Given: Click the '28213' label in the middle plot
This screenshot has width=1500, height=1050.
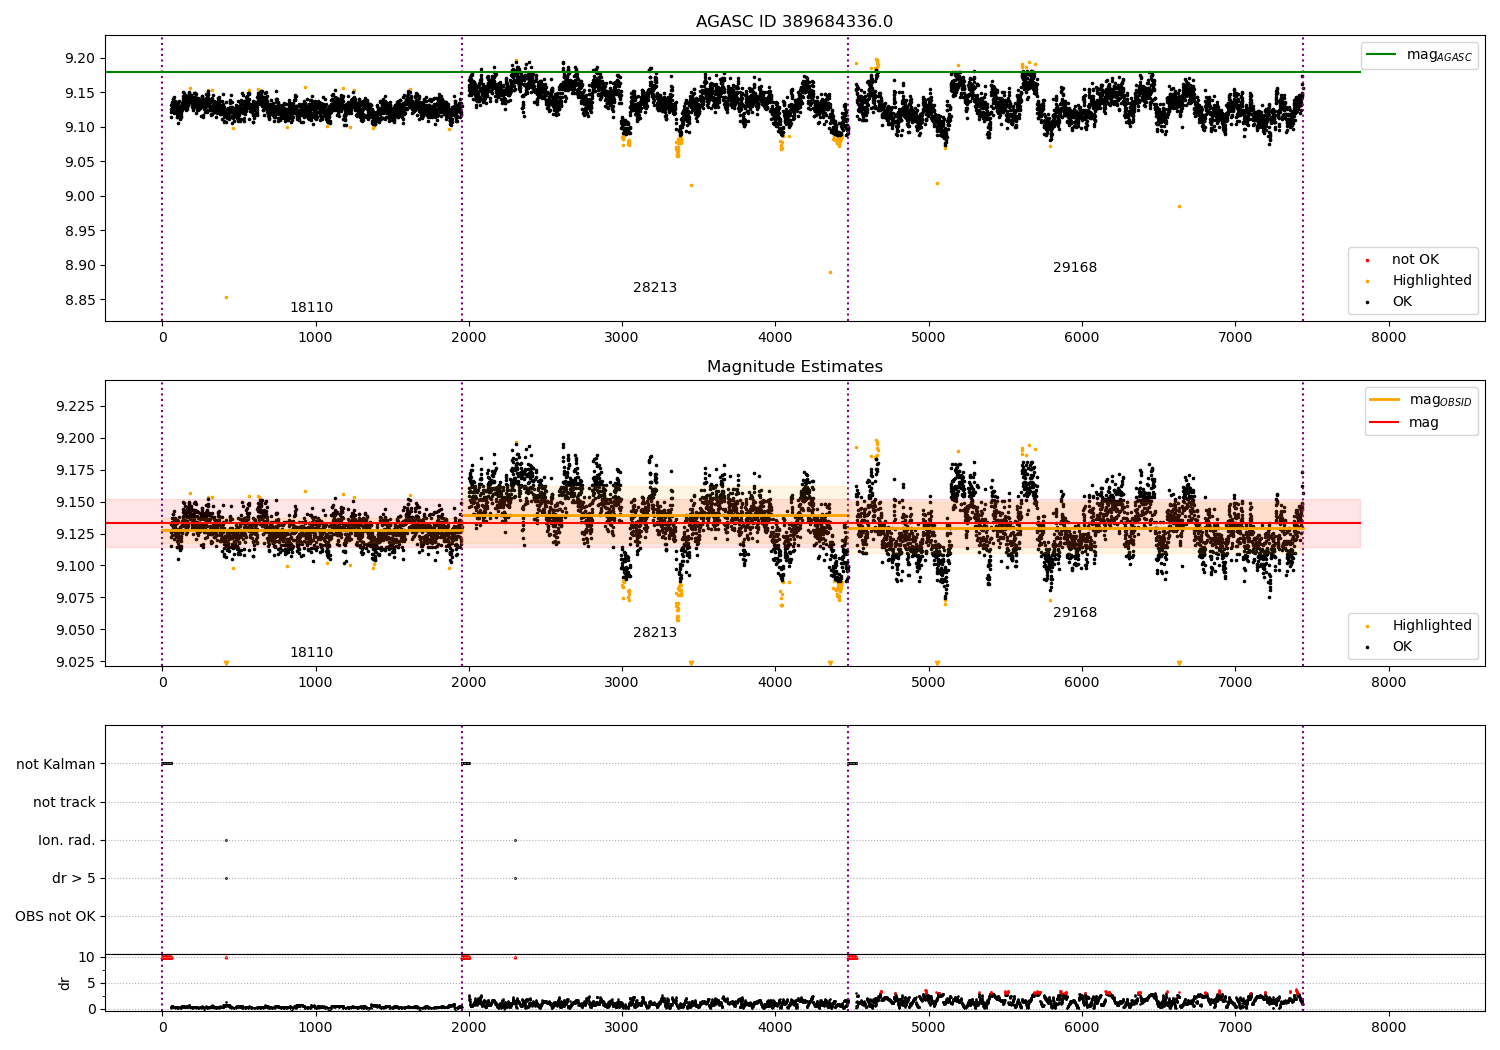Looking at the screenshot, I should (655, 633).
